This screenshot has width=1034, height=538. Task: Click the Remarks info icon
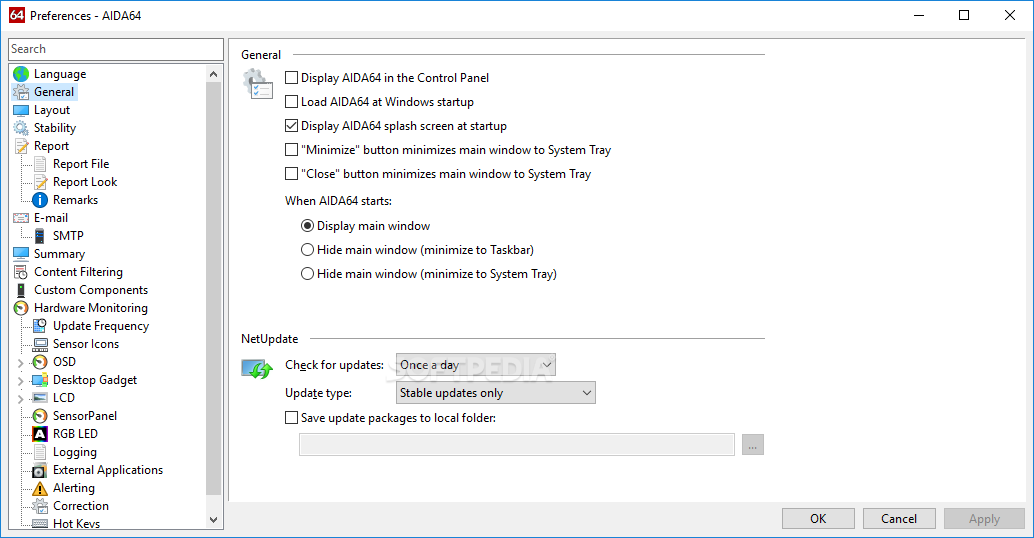(40, 200)
